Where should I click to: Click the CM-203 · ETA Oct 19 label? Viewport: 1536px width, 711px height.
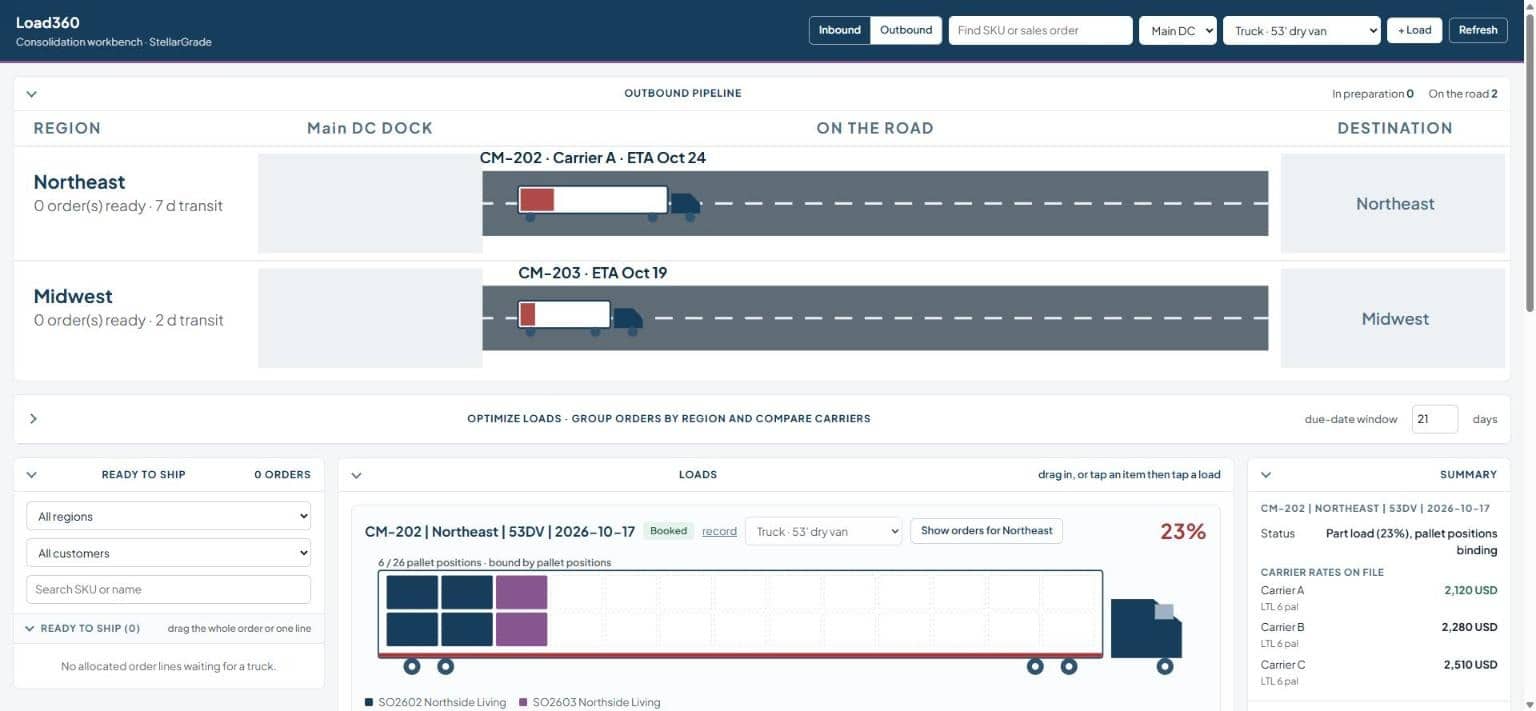click(x=592, y=273)
